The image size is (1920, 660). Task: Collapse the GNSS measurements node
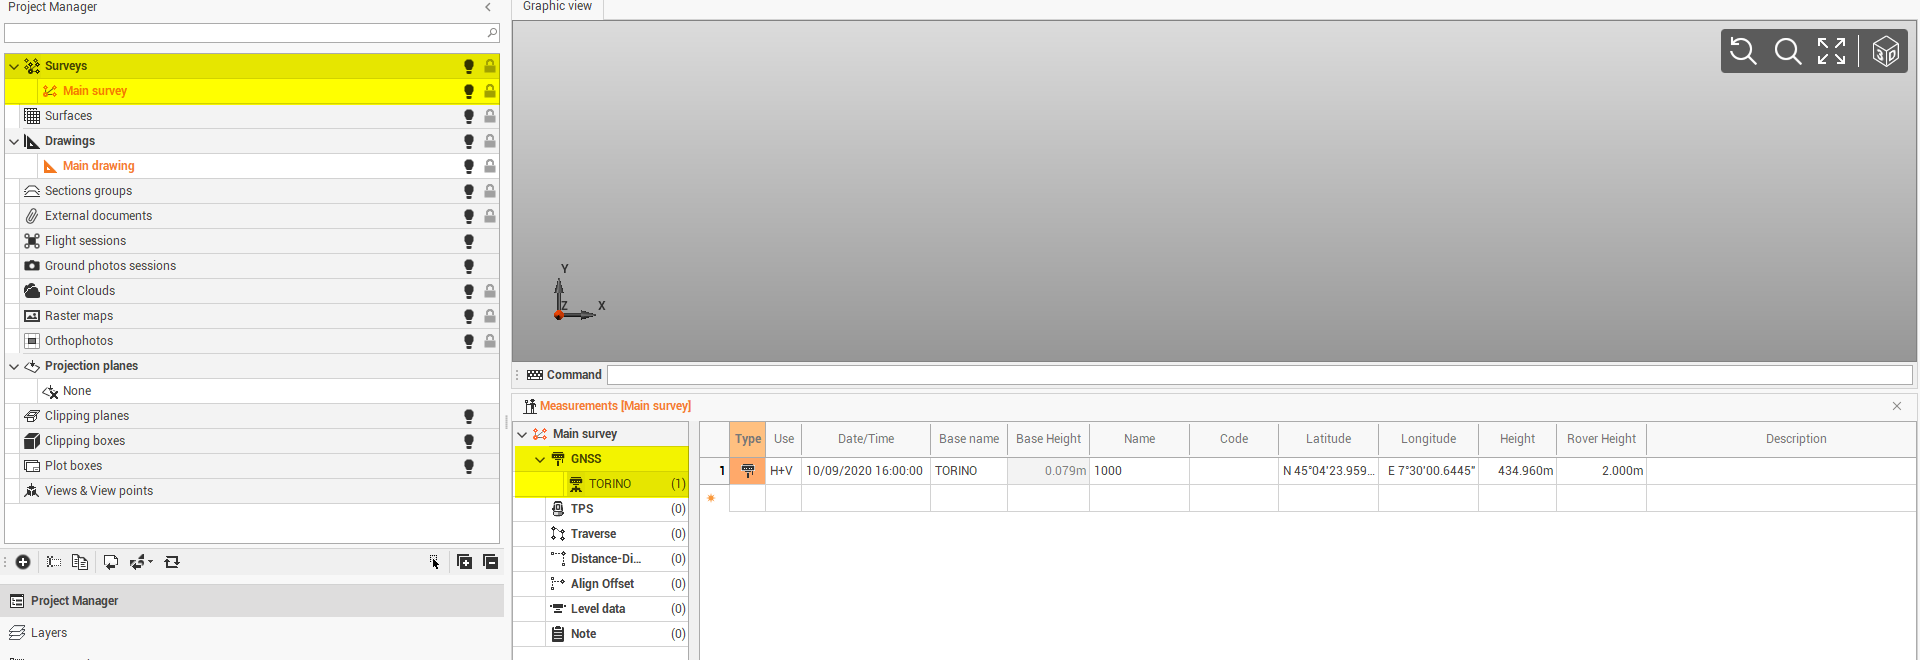tap(540, 459)
